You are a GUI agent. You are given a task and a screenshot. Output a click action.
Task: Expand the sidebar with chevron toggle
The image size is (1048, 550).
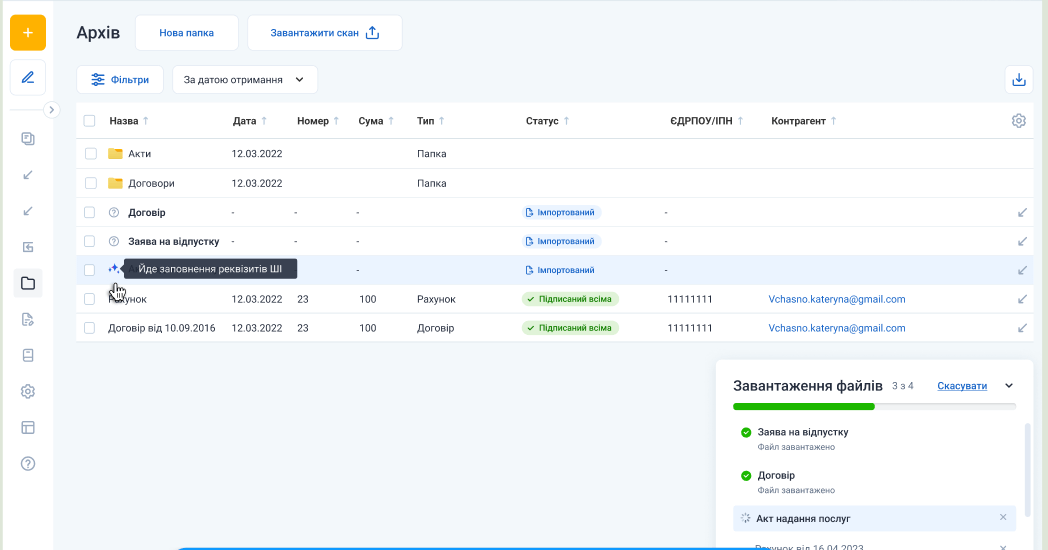coord(51,110)
